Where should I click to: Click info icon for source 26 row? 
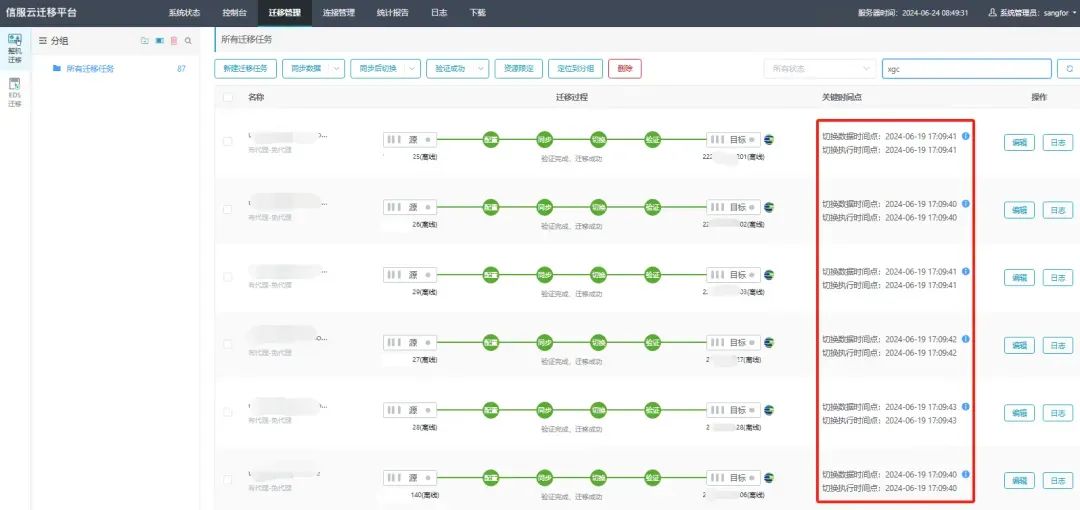tap(966, 203)
